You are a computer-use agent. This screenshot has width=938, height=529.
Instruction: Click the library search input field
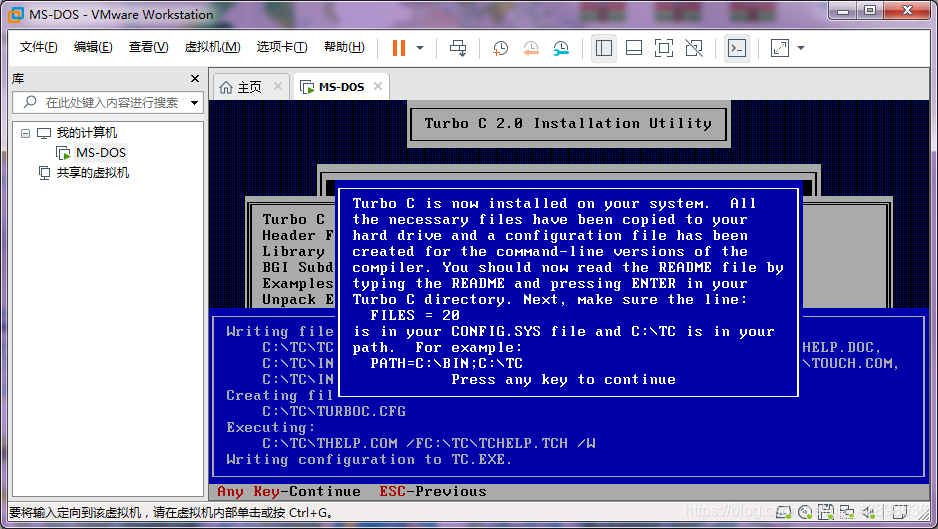(x=108, y=102)
